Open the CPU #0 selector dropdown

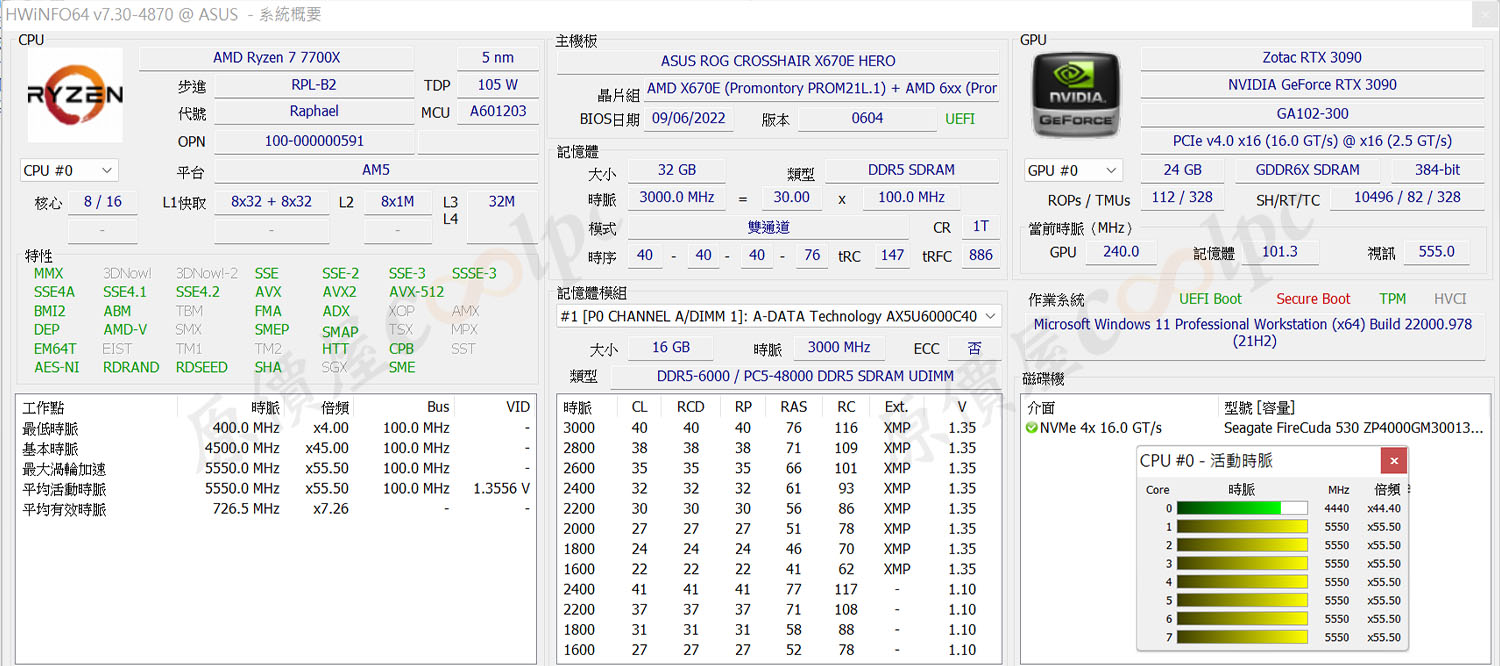click(69, 171)
